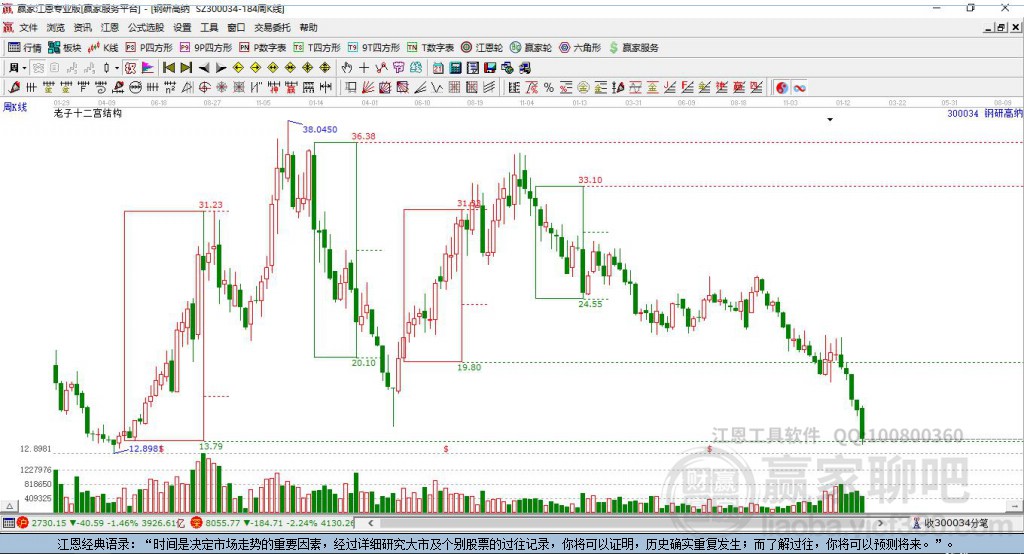Activate the crosshair cursor tool
This screenshot has width=1024, height=554.
[364, 67]
